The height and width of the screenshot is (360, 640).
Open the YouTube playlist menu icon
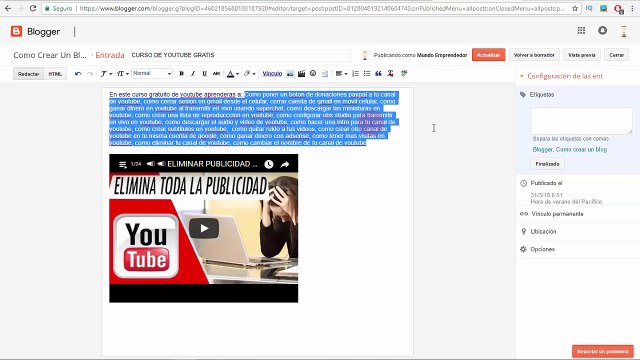pyautogui.click(x=122, y=164)
